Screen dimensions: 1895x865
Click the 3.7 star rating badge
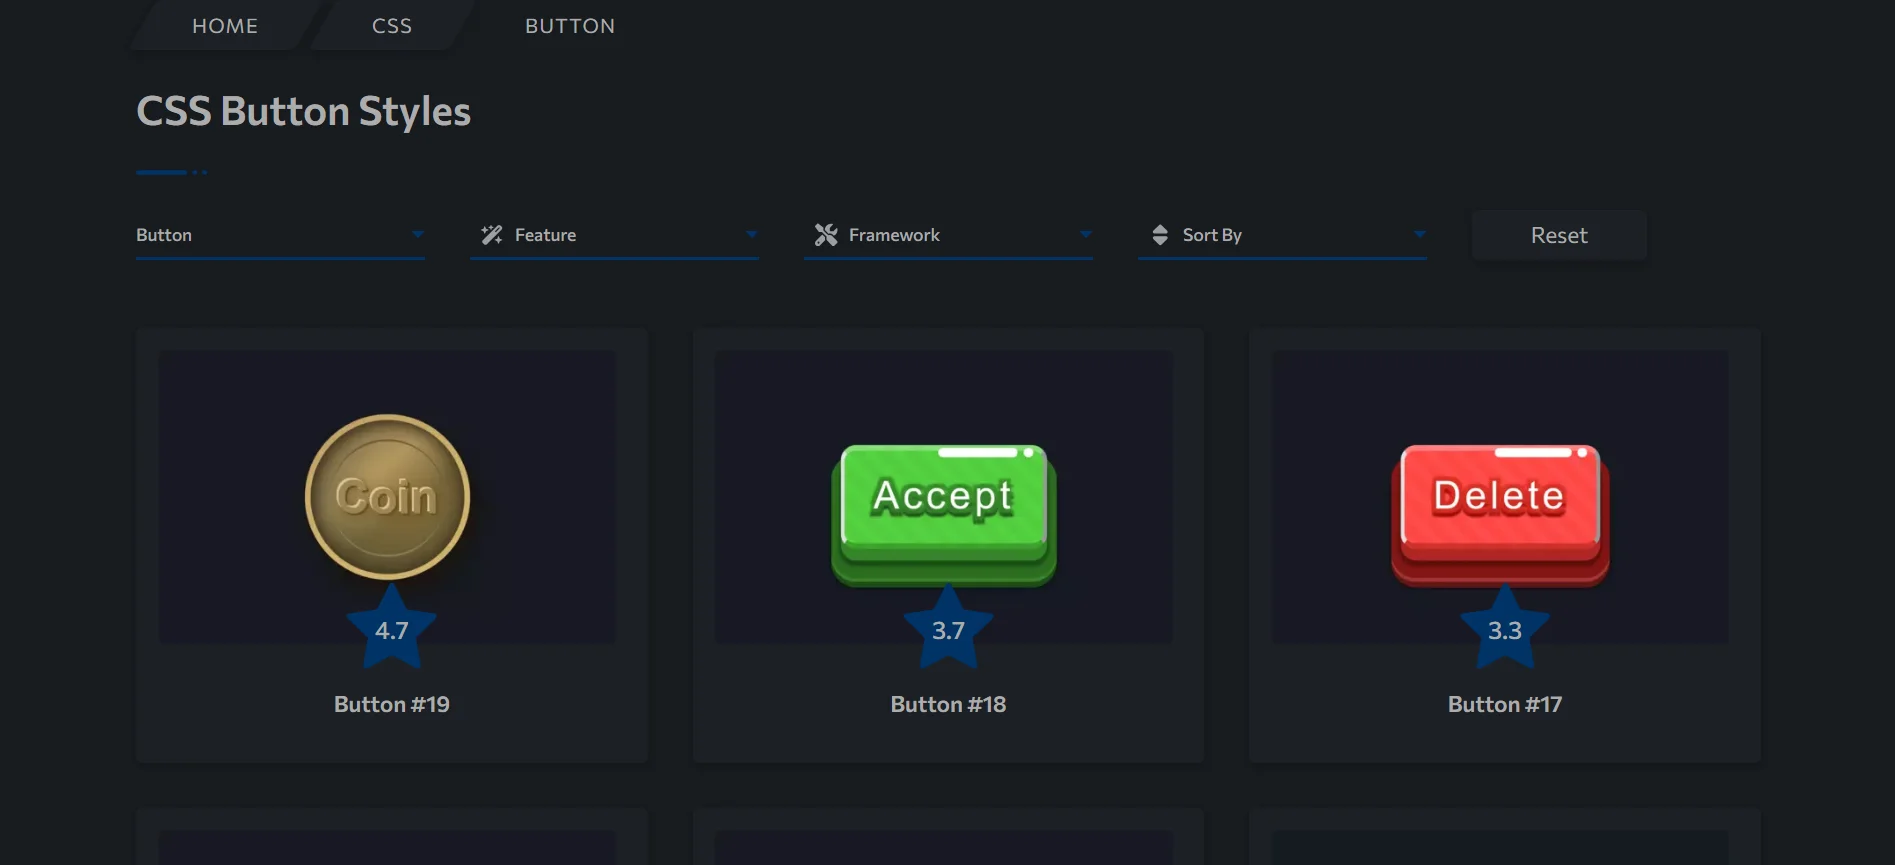click(948, 628)
